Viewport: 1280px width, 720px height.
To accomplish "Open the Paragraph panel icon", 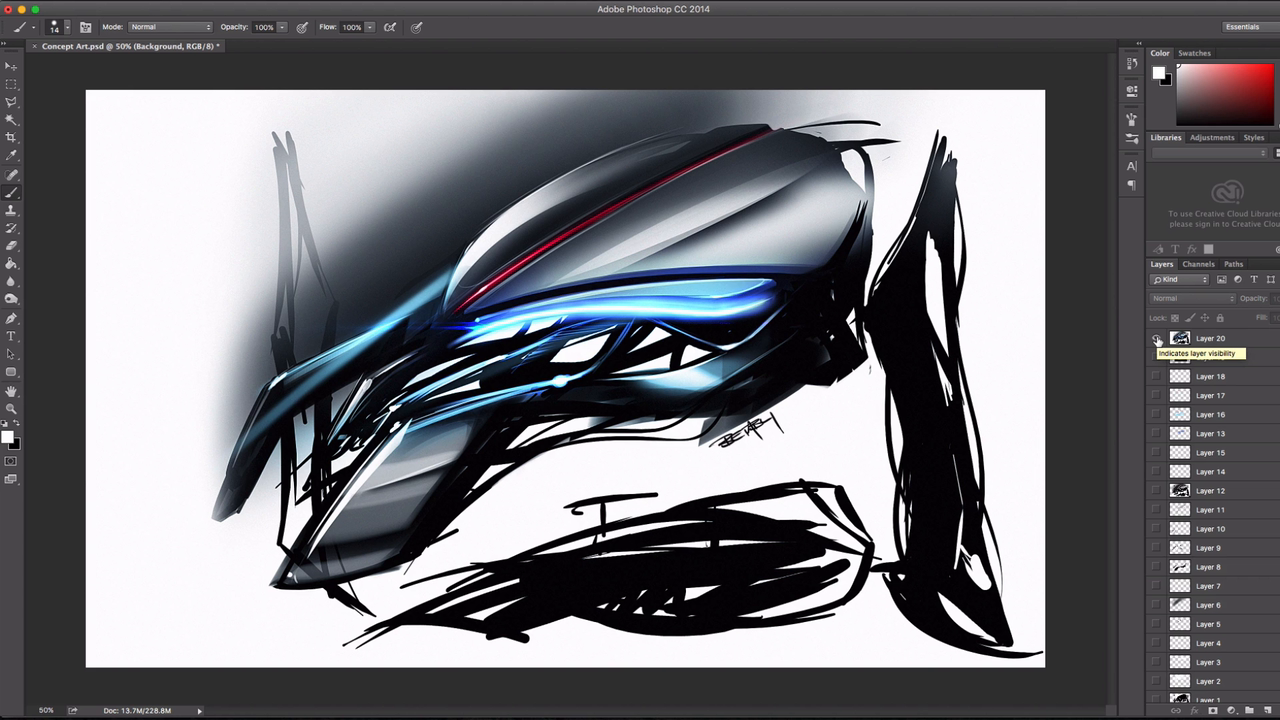I will pos(1131,185).
